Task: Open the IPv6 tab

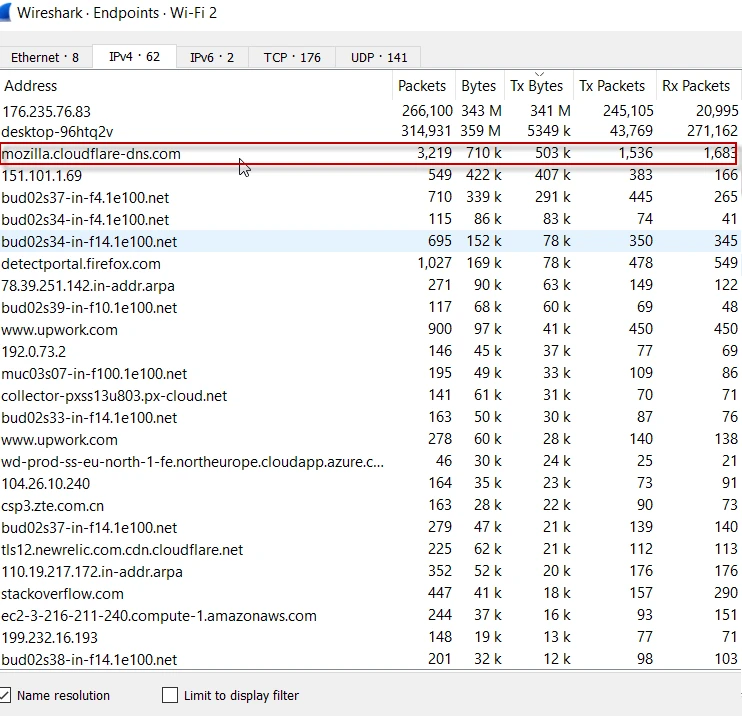Action: tap(212, 57)
